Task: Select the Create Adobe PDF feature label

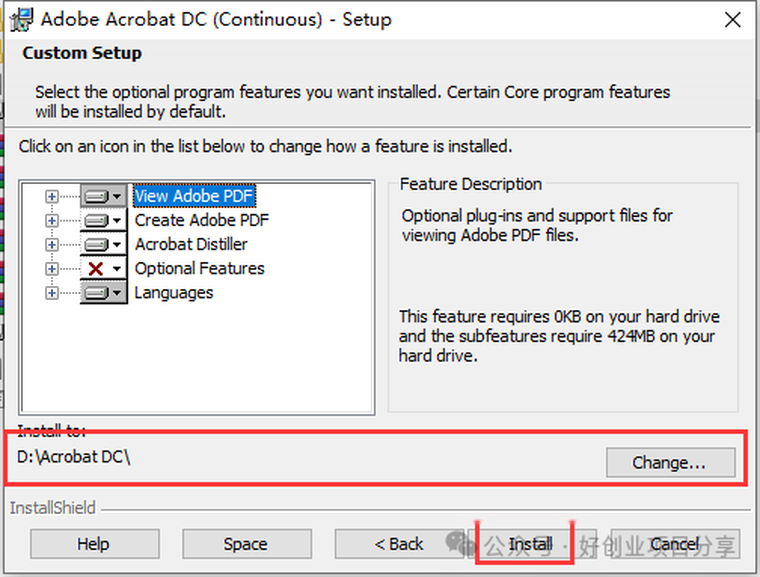Action: 201,220
